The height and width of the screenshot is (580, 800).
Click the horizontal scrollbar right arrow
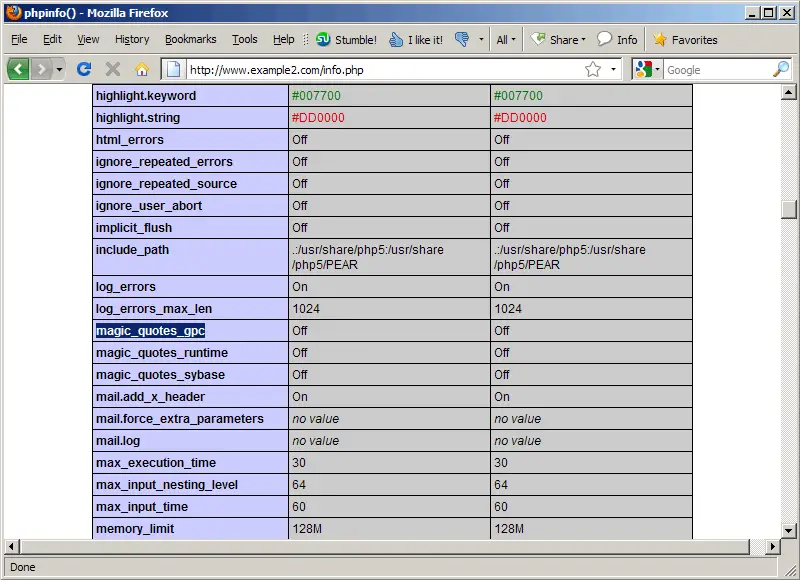coord(772,546)
